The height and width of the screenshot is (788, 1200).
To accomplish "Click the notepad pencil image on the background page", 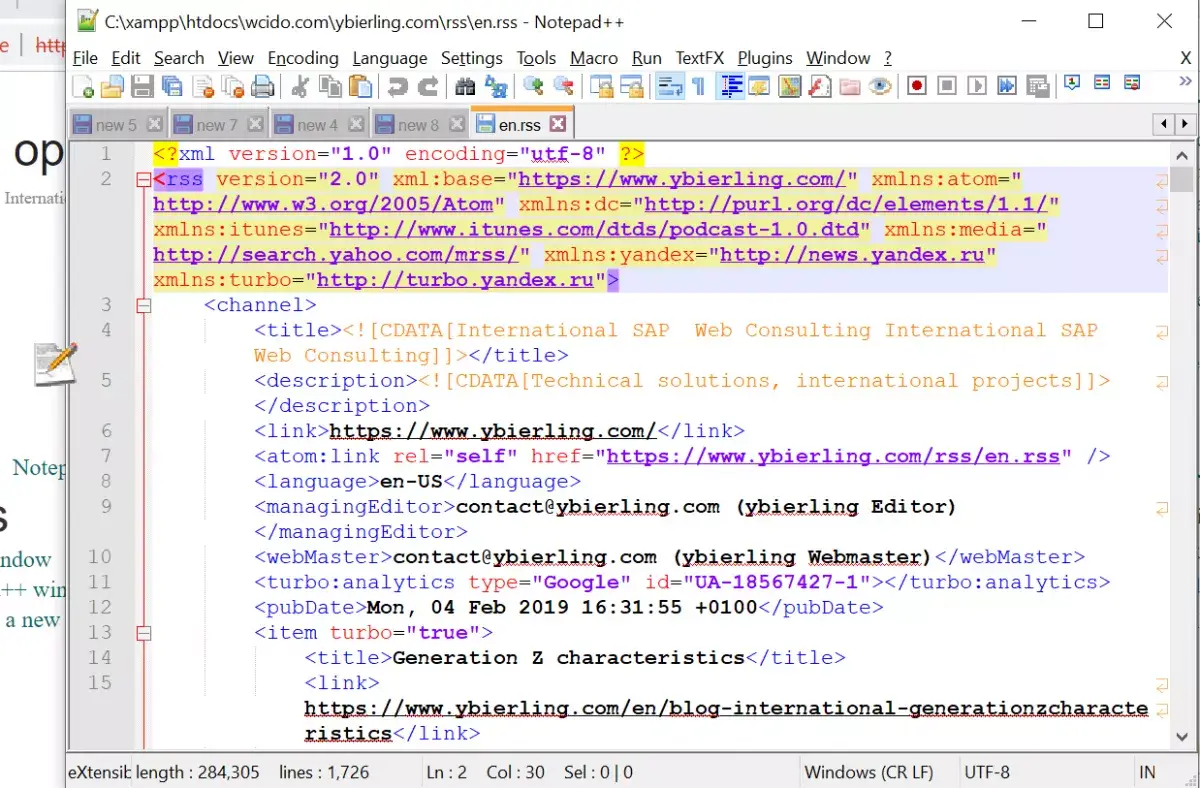I will pos(54,364).
